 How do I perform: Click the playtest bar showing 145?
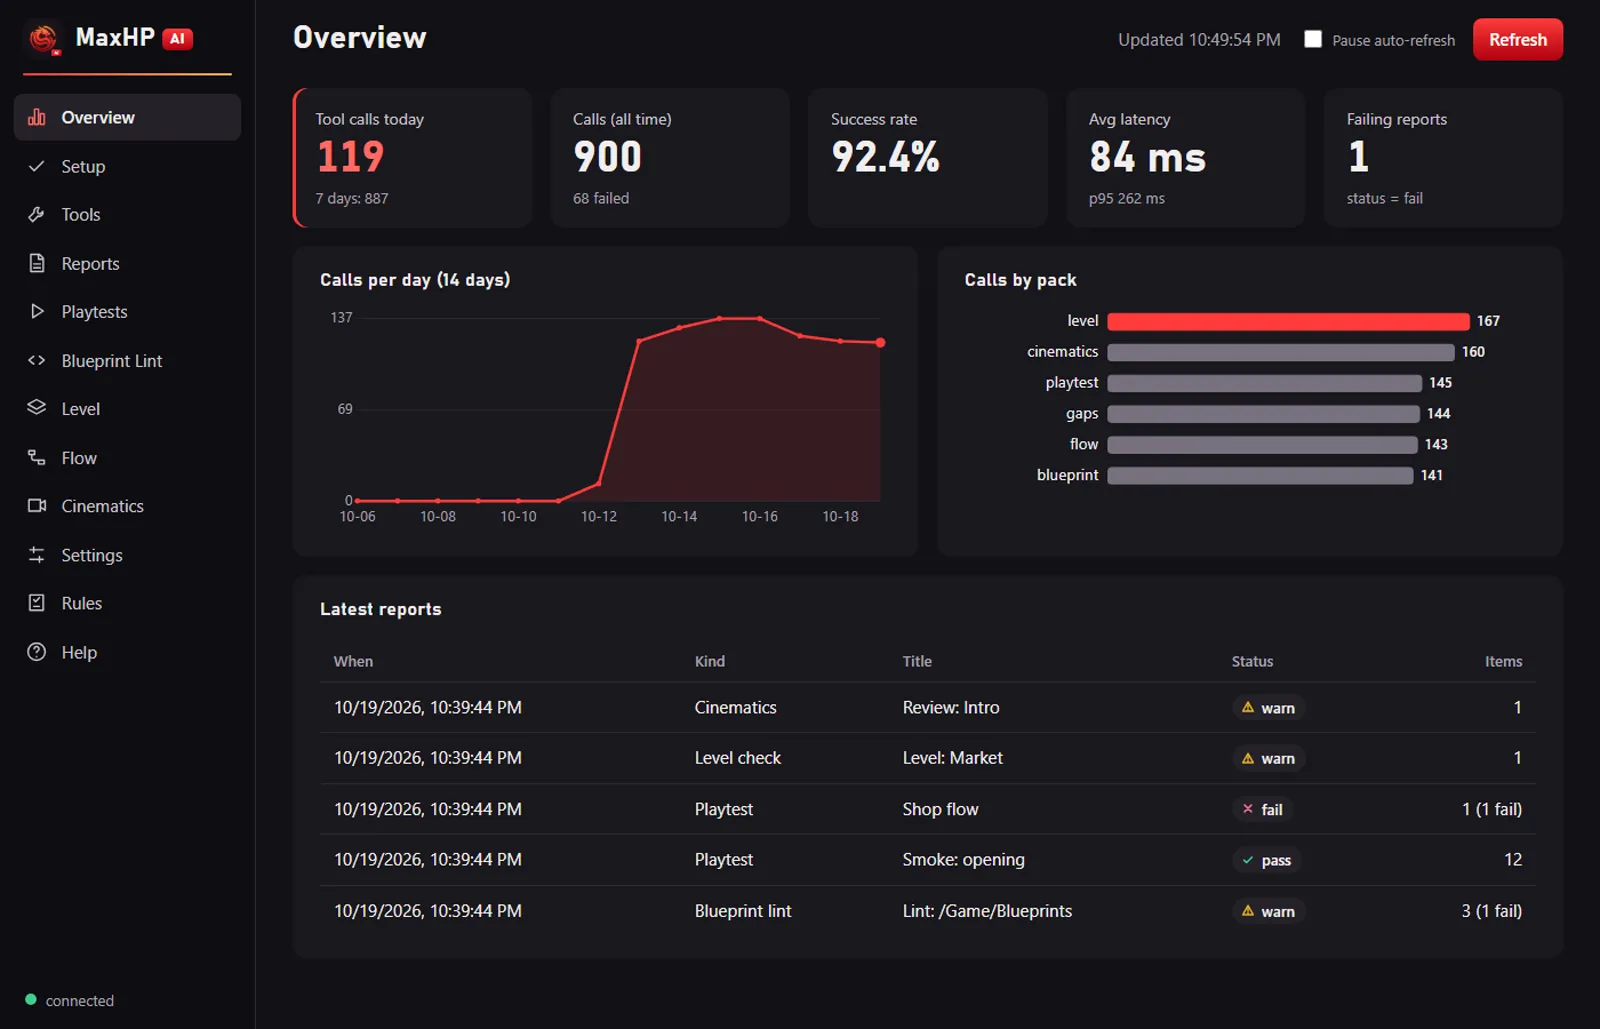point(1264,383)
